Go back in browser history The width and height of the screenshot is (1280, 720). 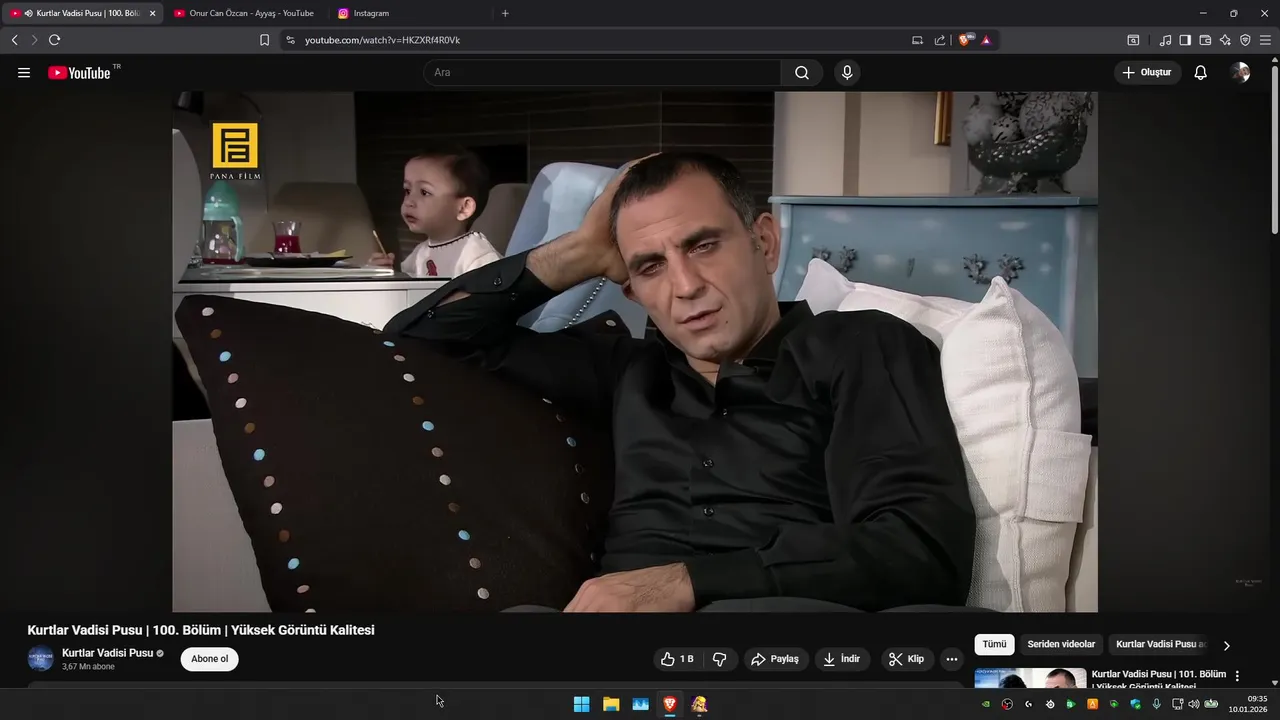tap(14, 40)
